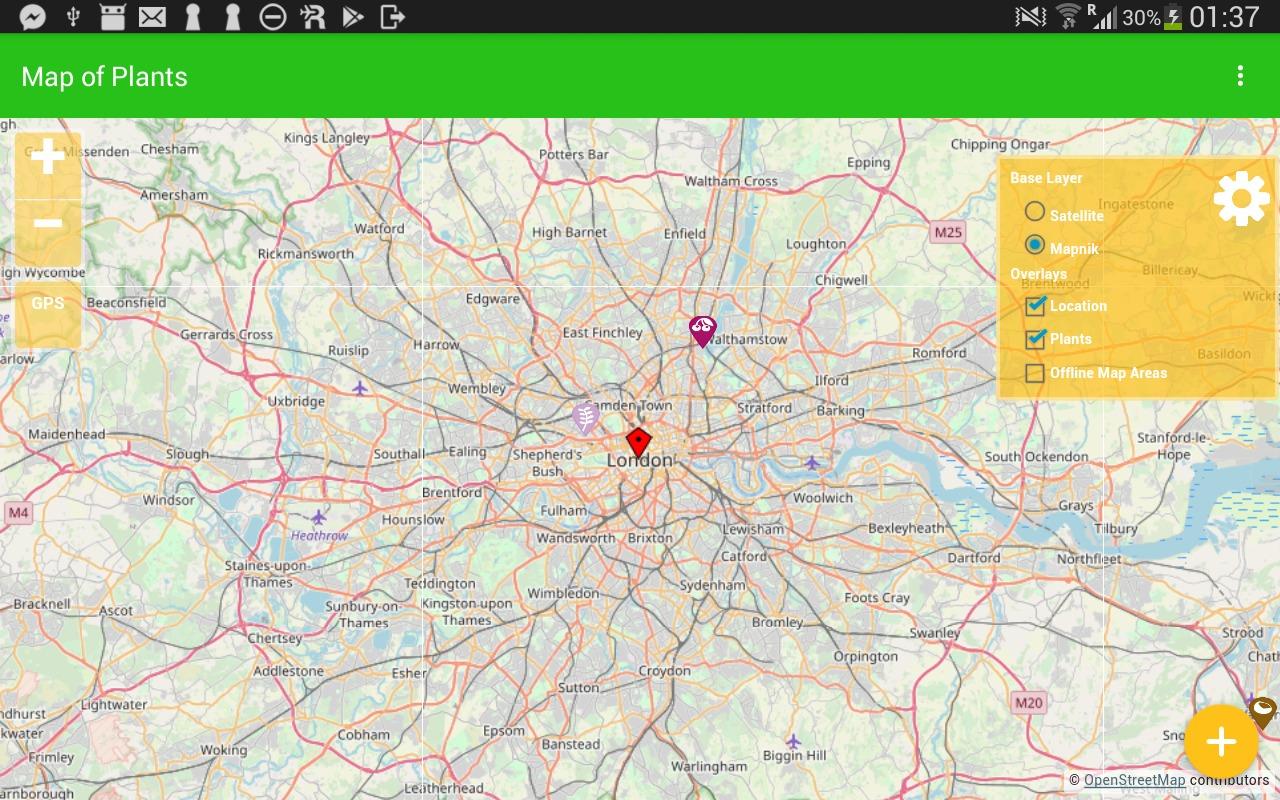Screen dimensions: 1280x800
Task: Select the Satellite base layer
Action: pyautogui.click(x=1035, y=212)
